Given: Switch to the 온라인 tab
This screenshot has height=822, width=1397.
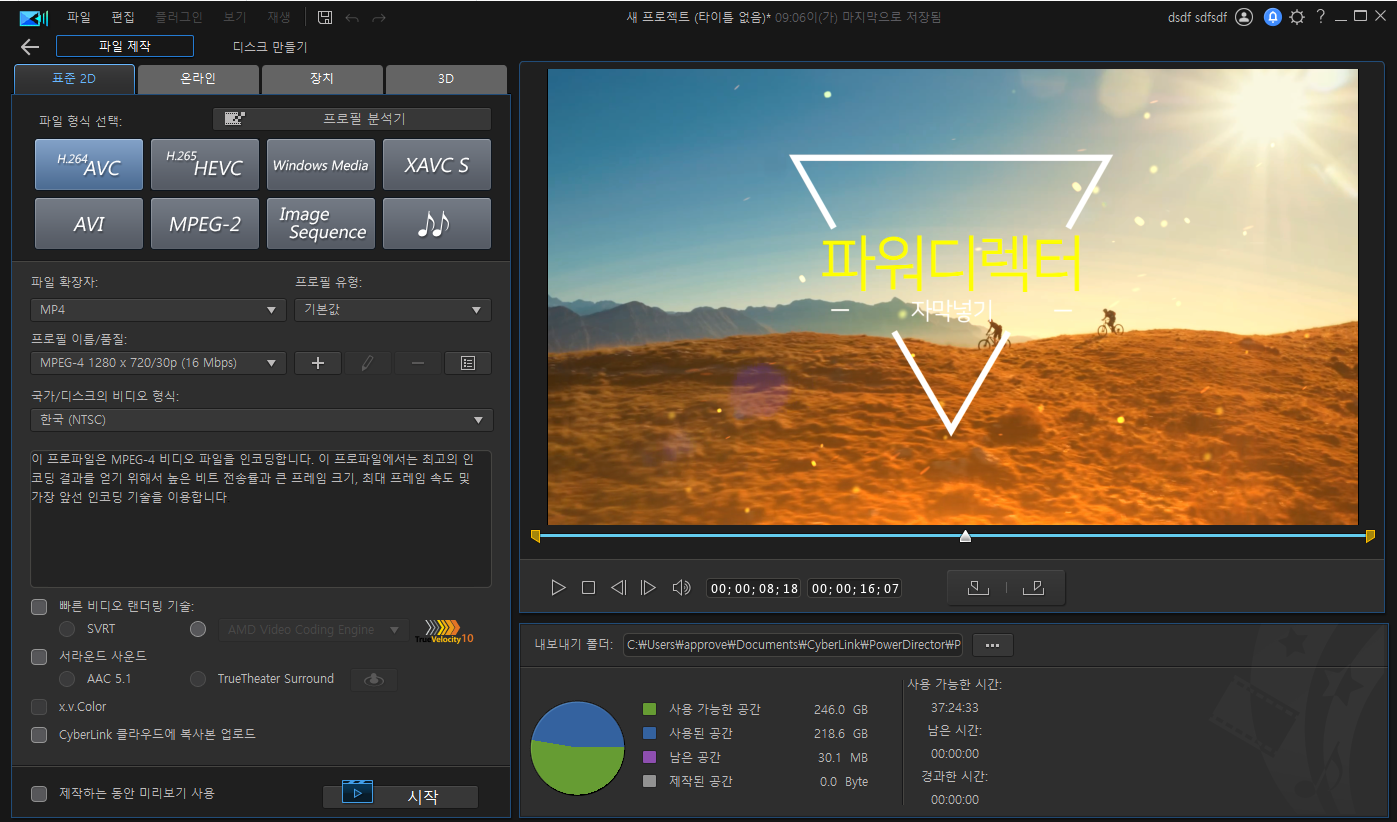Looking at the screenshot, I should tap(198, 79).
